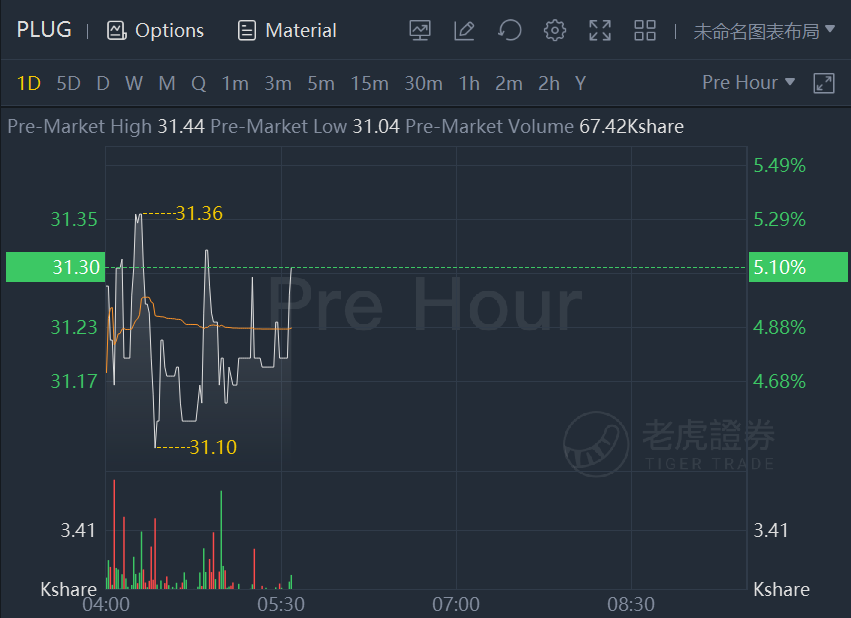Toggle fullscreen with the corner-arrows icon

[x=600, y=30]
